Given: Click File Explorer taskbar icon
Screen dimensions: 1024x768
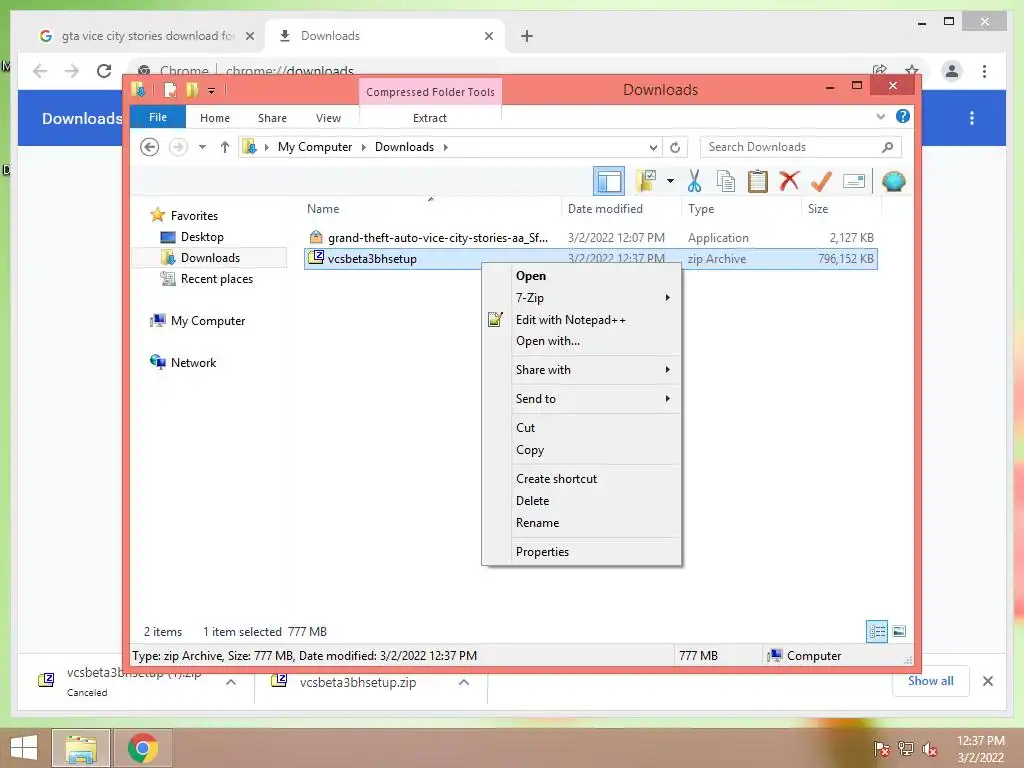Looking at the screenshot, I should pos(80,748).
